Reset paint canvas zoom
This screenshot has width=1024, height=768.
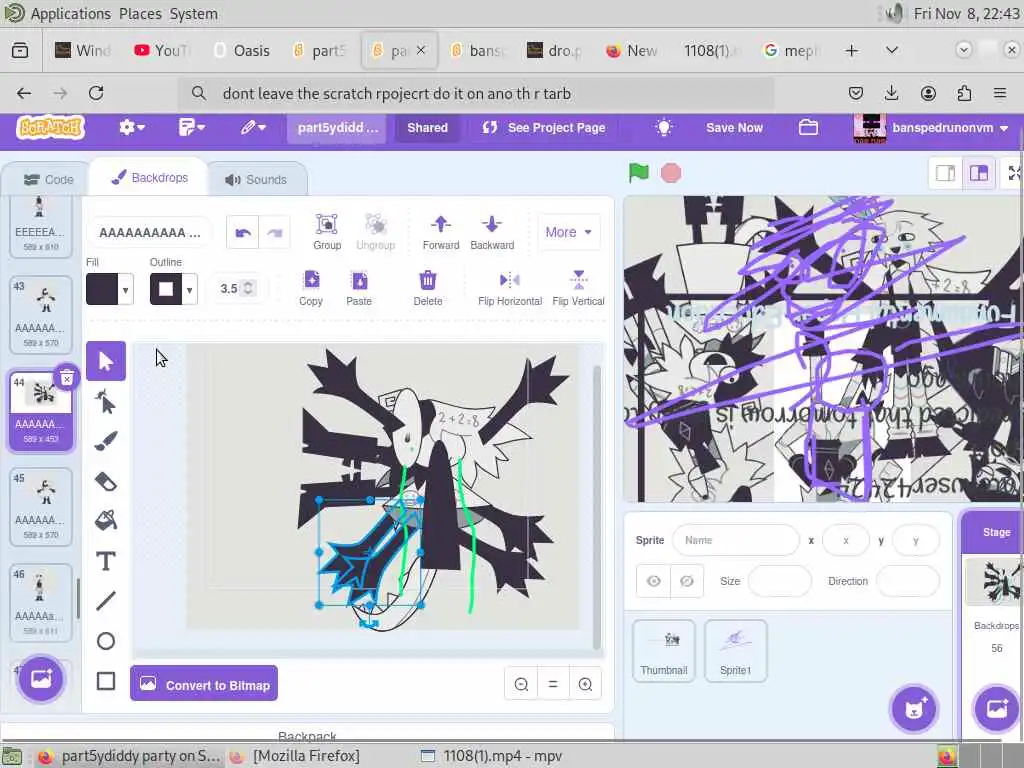tap(552, 684)
